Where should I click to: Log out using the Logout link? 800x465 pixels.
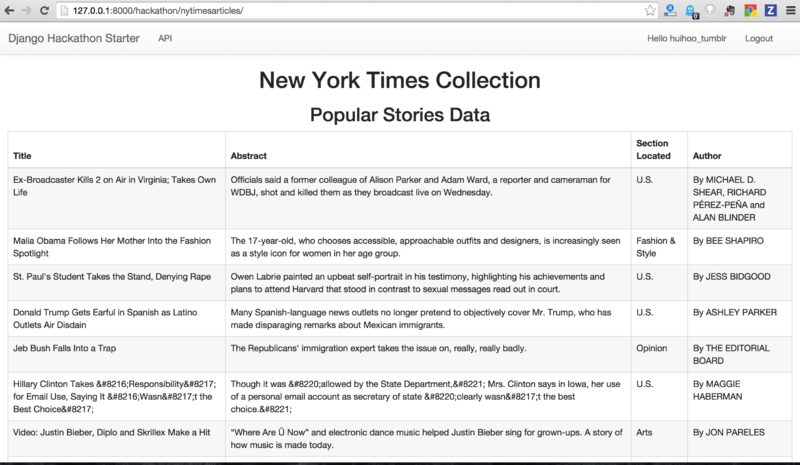tap(759, 38)
